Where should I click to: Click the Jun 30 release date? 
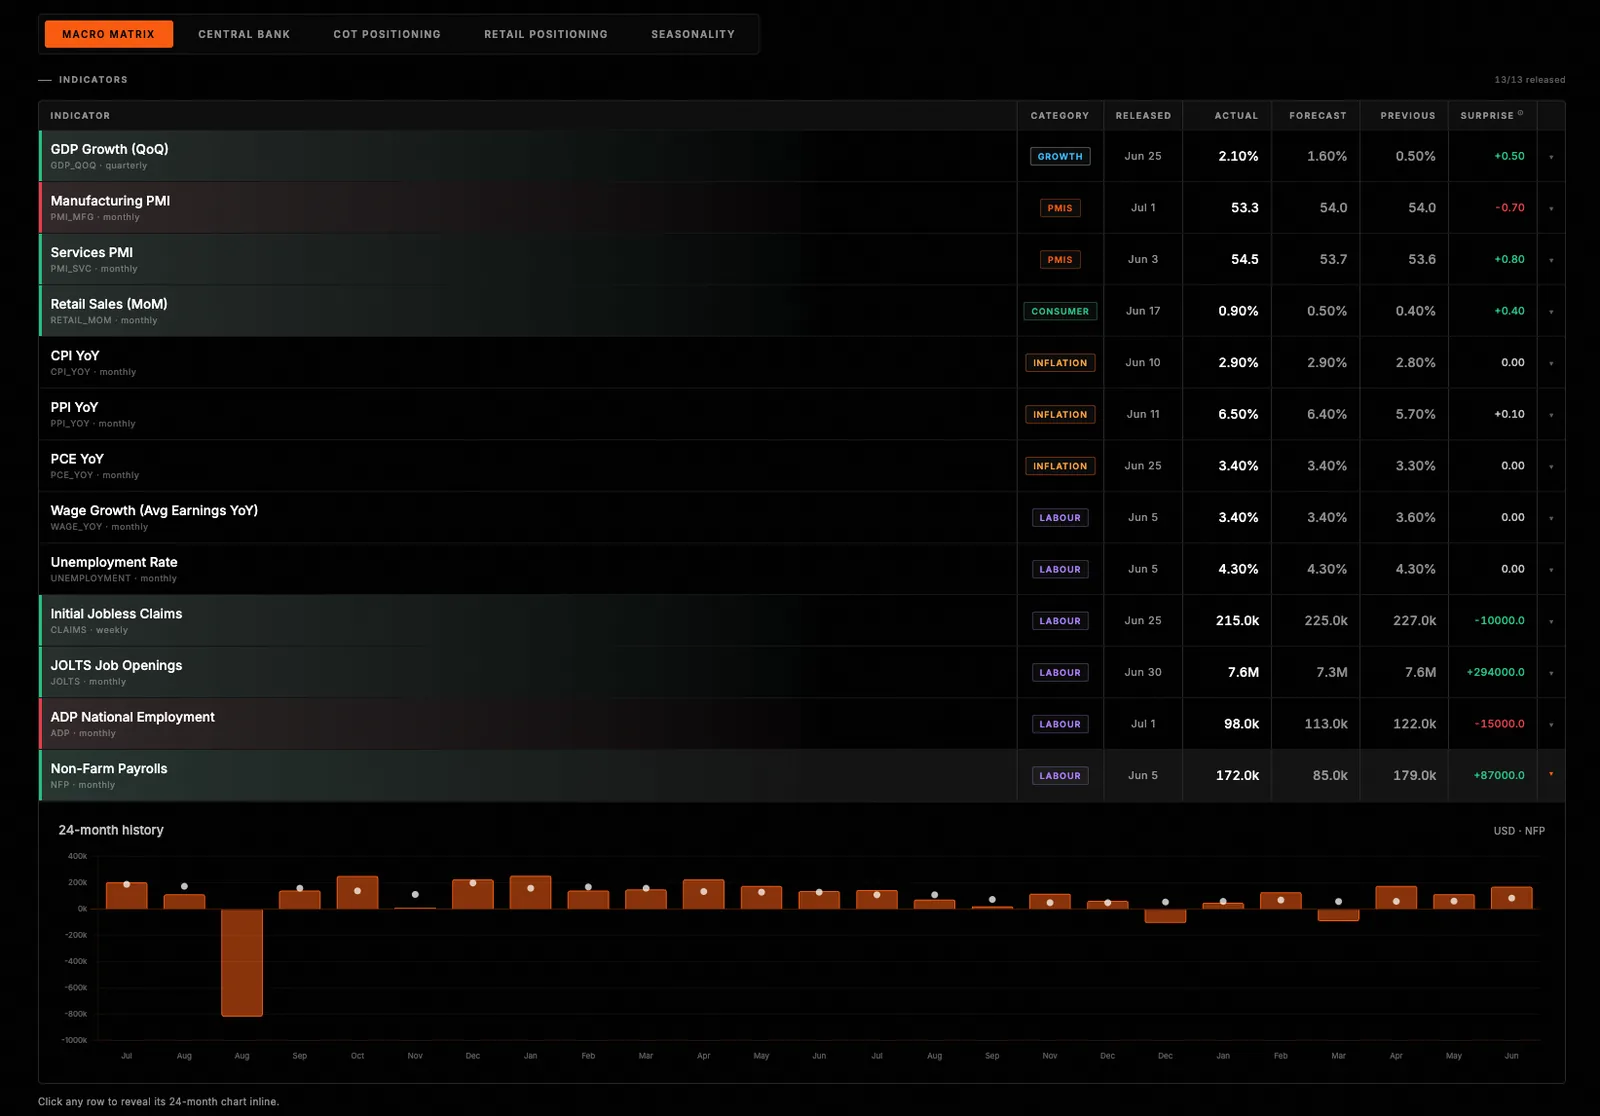[1143, 672]
